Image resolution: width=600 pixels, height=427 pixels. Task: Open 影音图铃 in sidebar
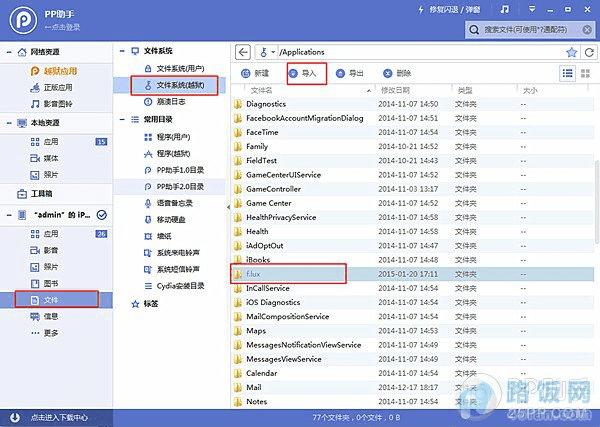(x=51, y=104)
